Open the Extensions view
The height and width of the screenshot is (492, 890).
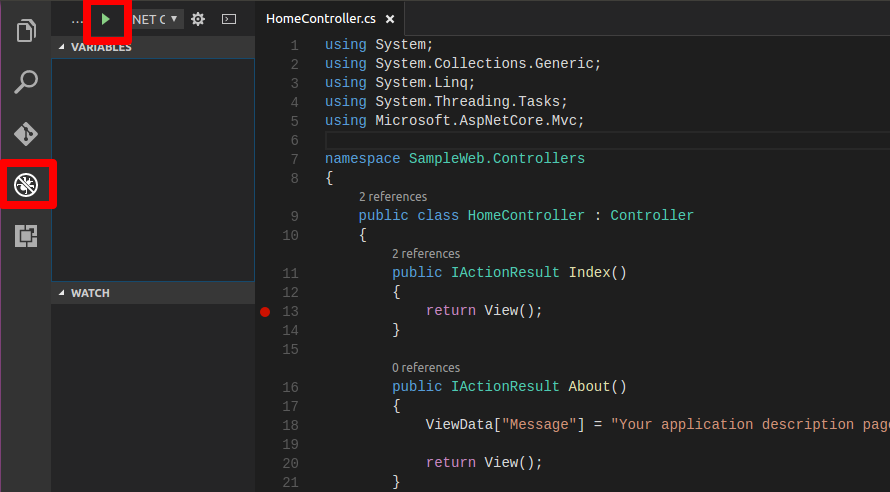pos(26,235)
